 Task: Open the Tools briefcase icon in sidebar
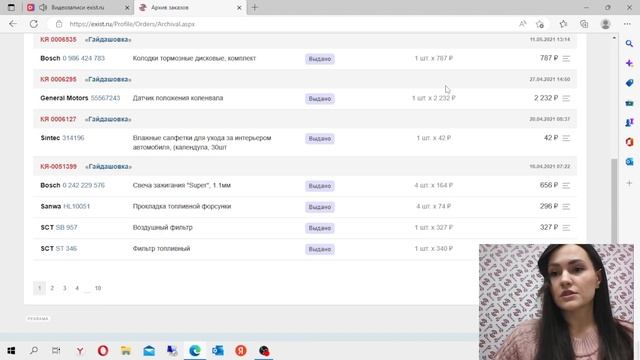pyautogui.click(x=629, y=103)
